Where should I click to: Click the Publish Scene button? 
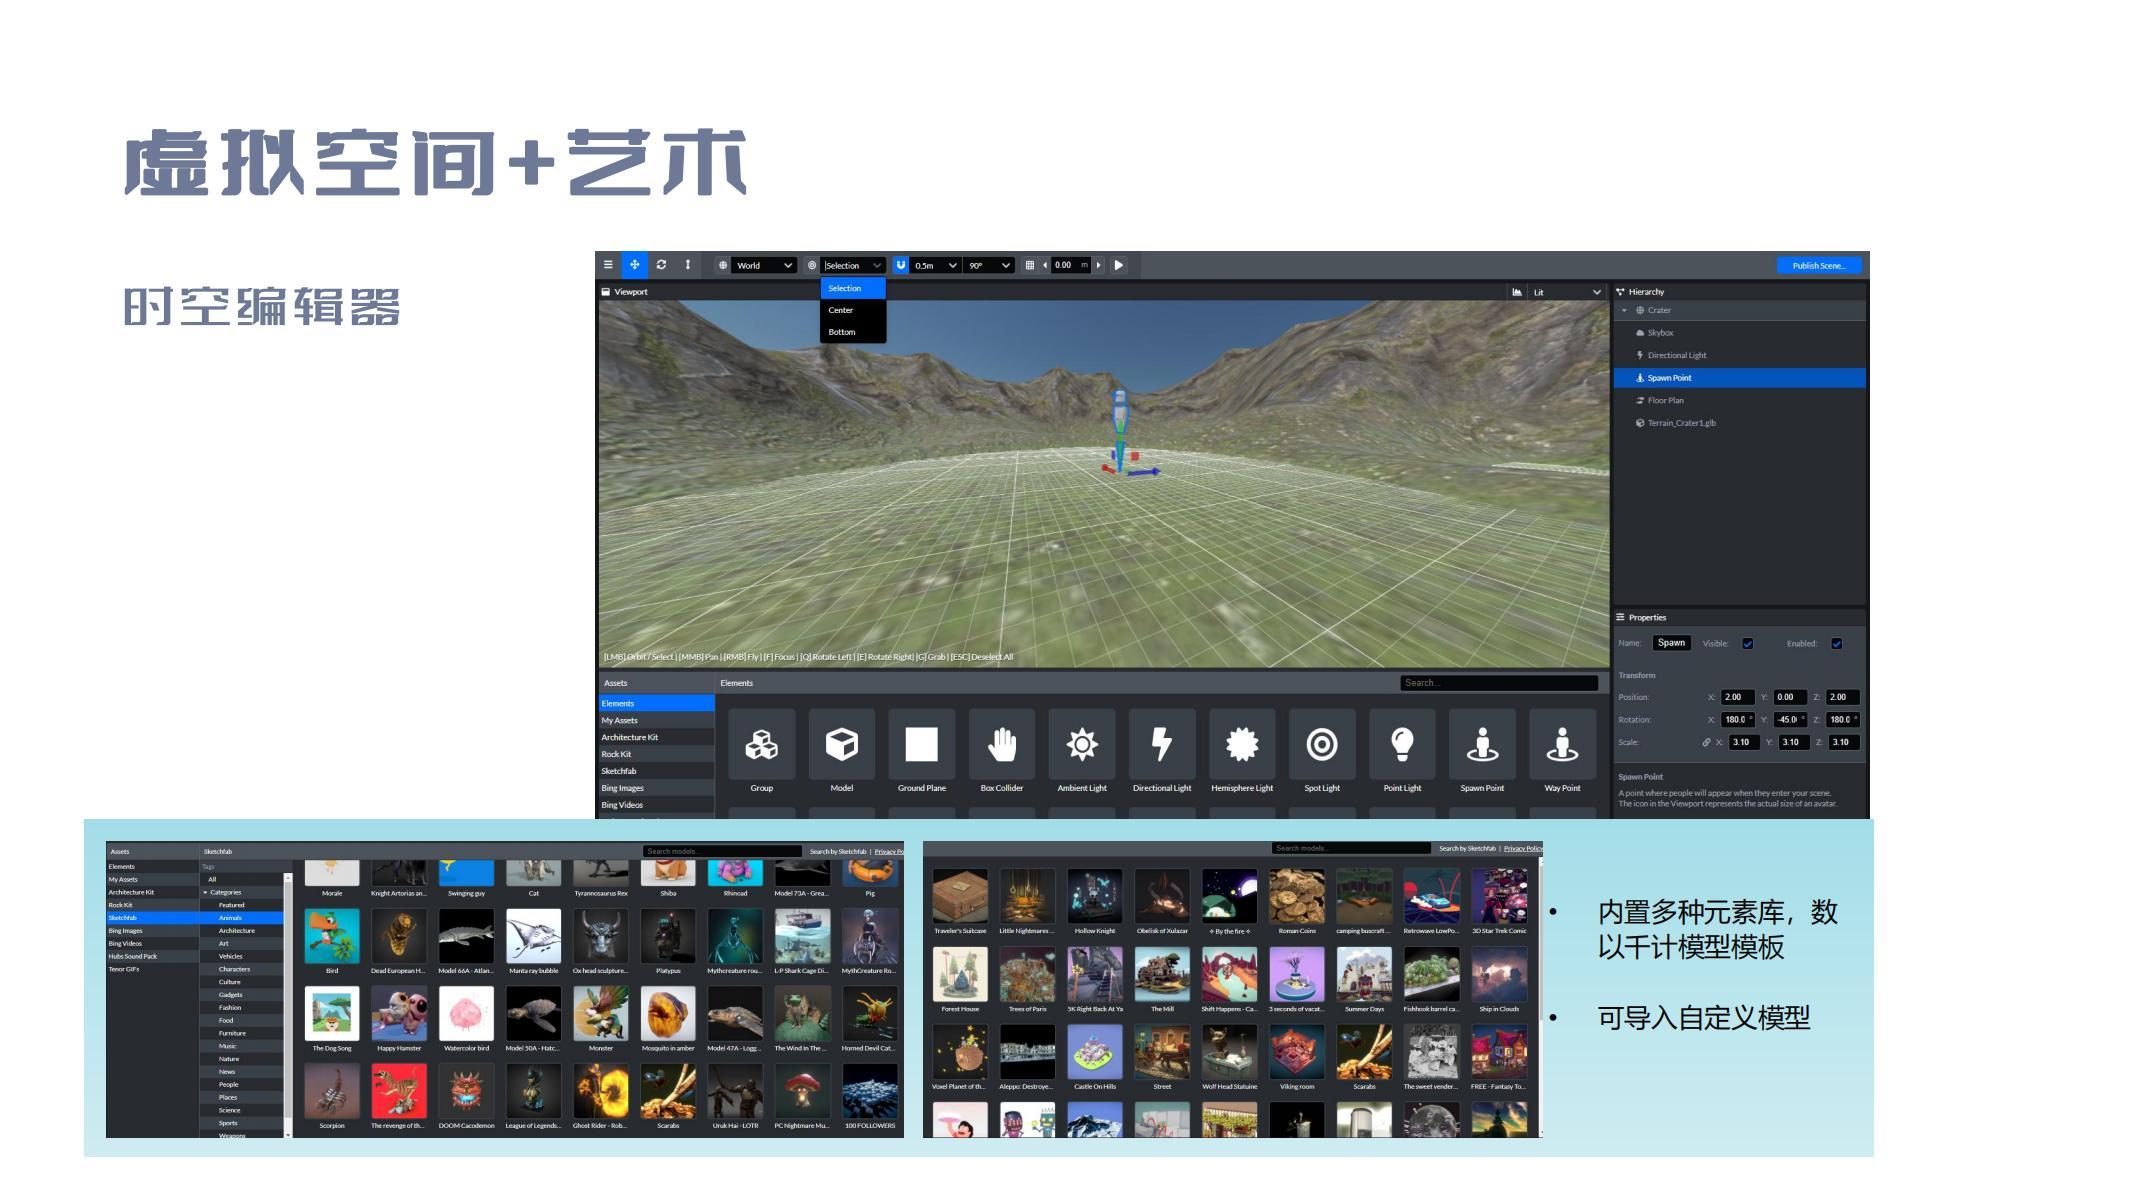tap(1818, 266)
